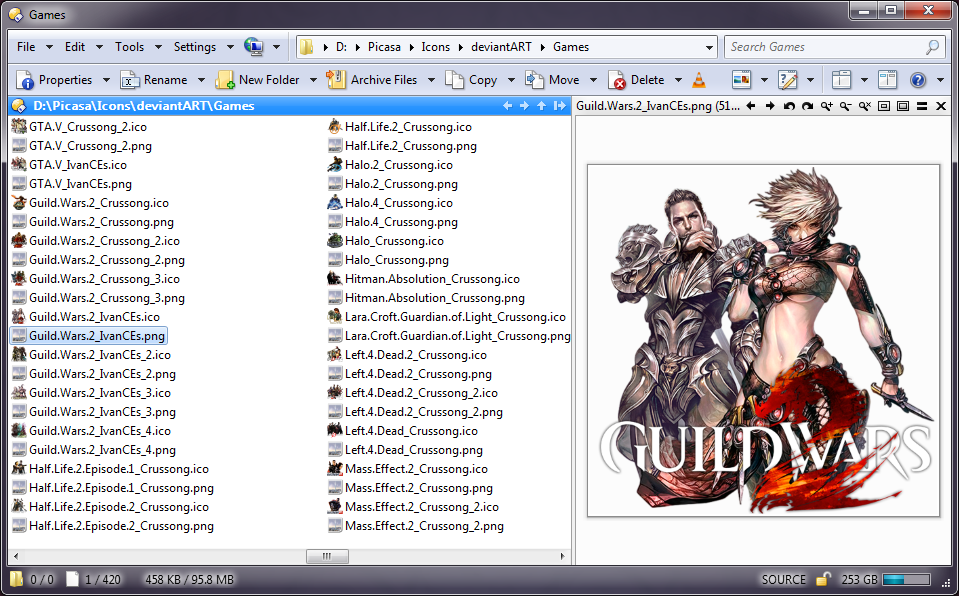The image size is (959, 596).
Task: Select file Left.4.Dead_Crussong.ico
Action: point(403,431)
